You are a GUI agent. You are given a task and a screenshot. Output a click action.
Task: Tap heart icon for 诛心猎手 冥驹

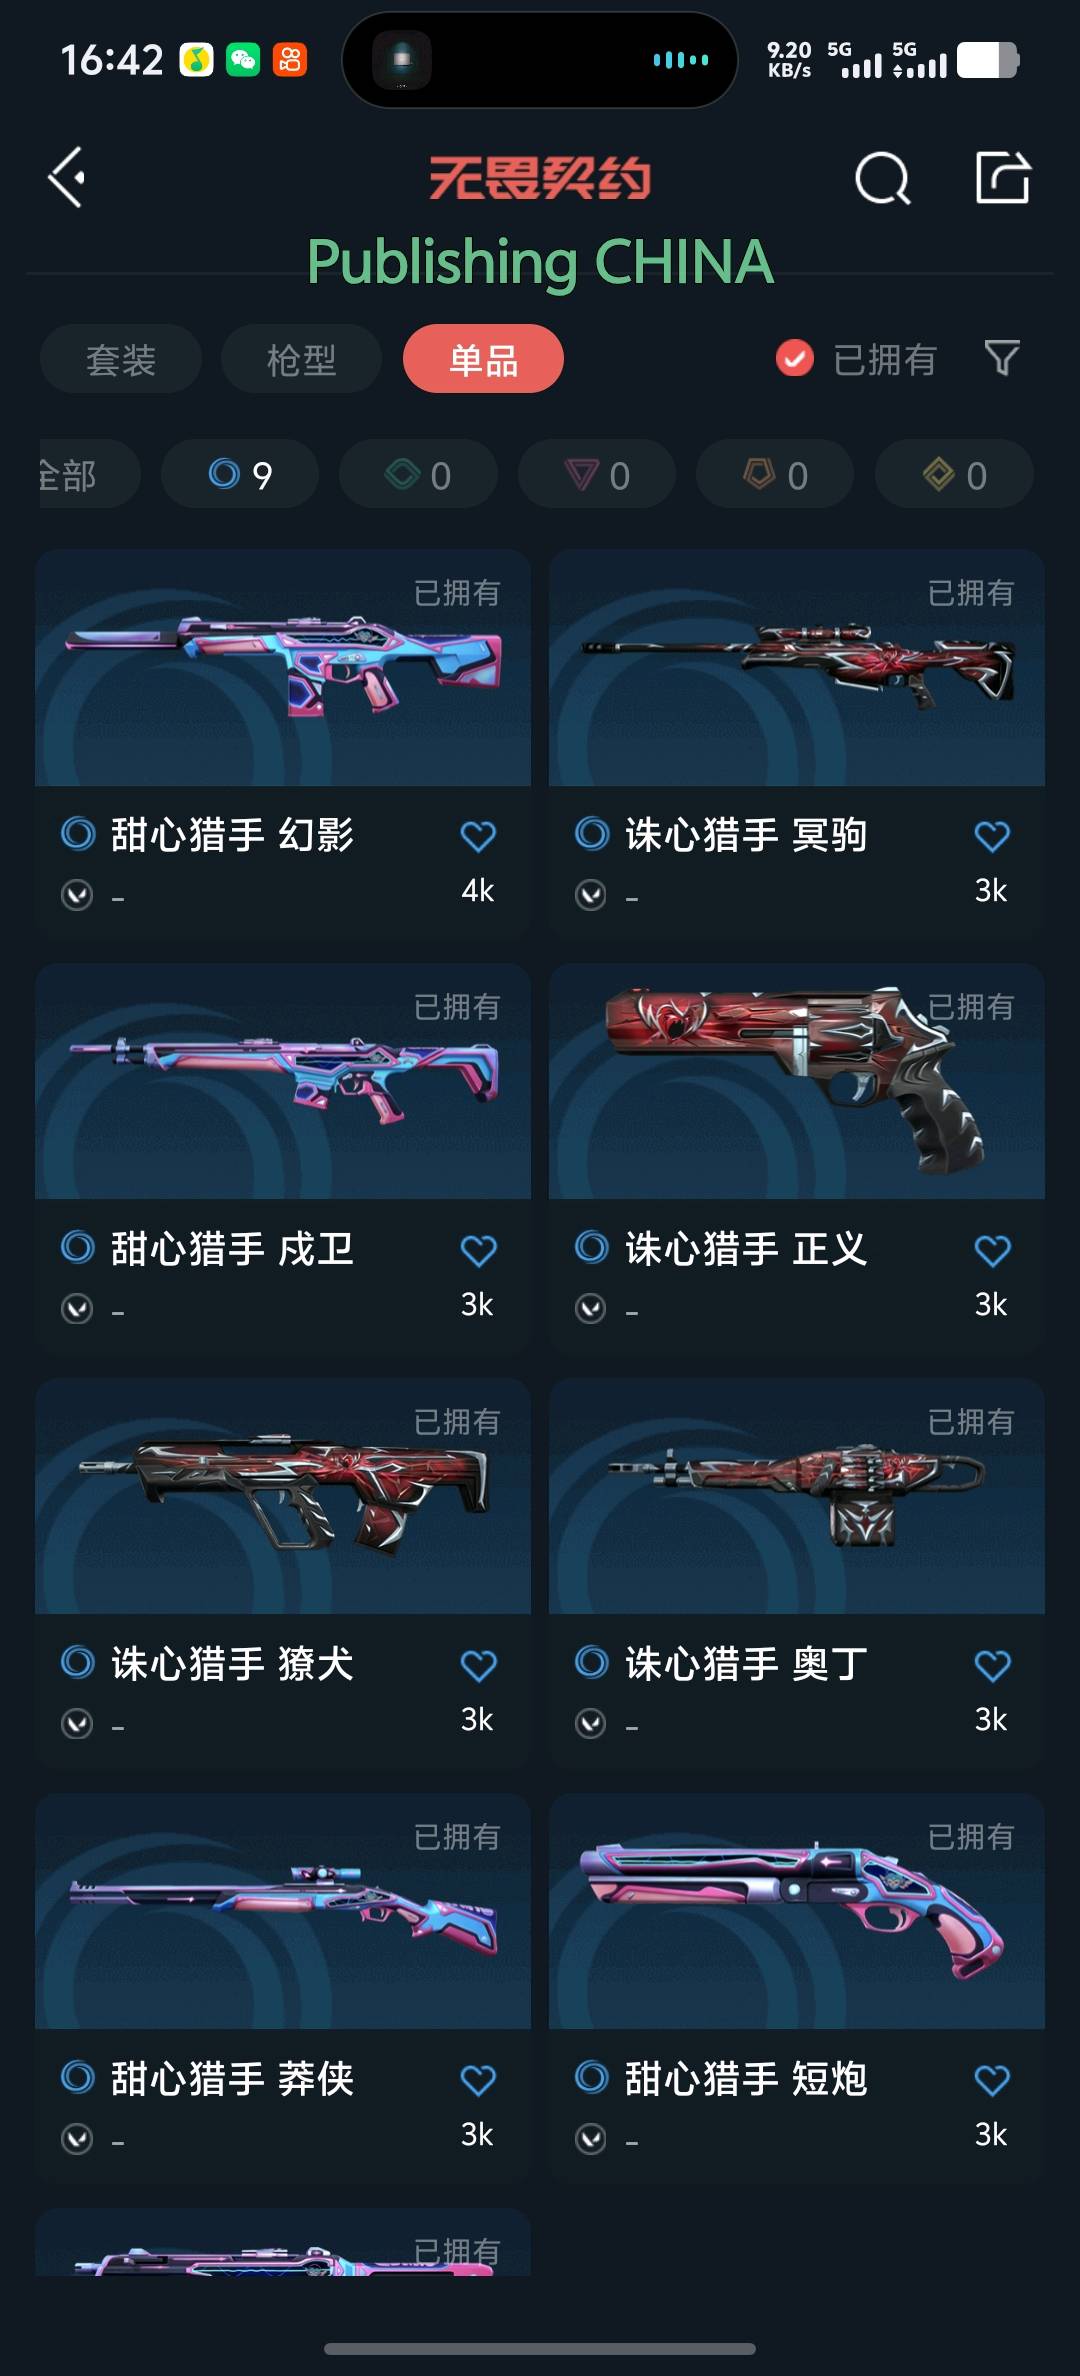click(x=992, y=836)
